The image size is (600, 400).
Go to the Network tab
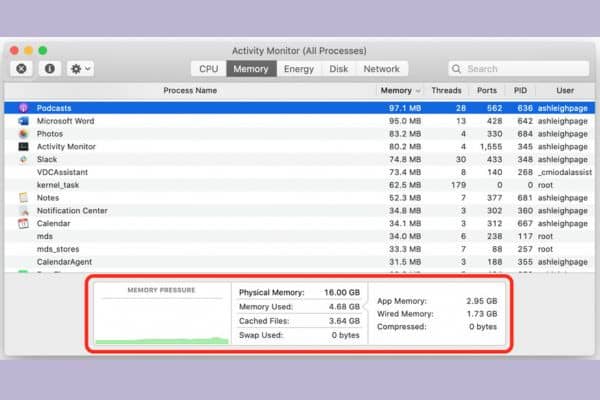point(382,69)
